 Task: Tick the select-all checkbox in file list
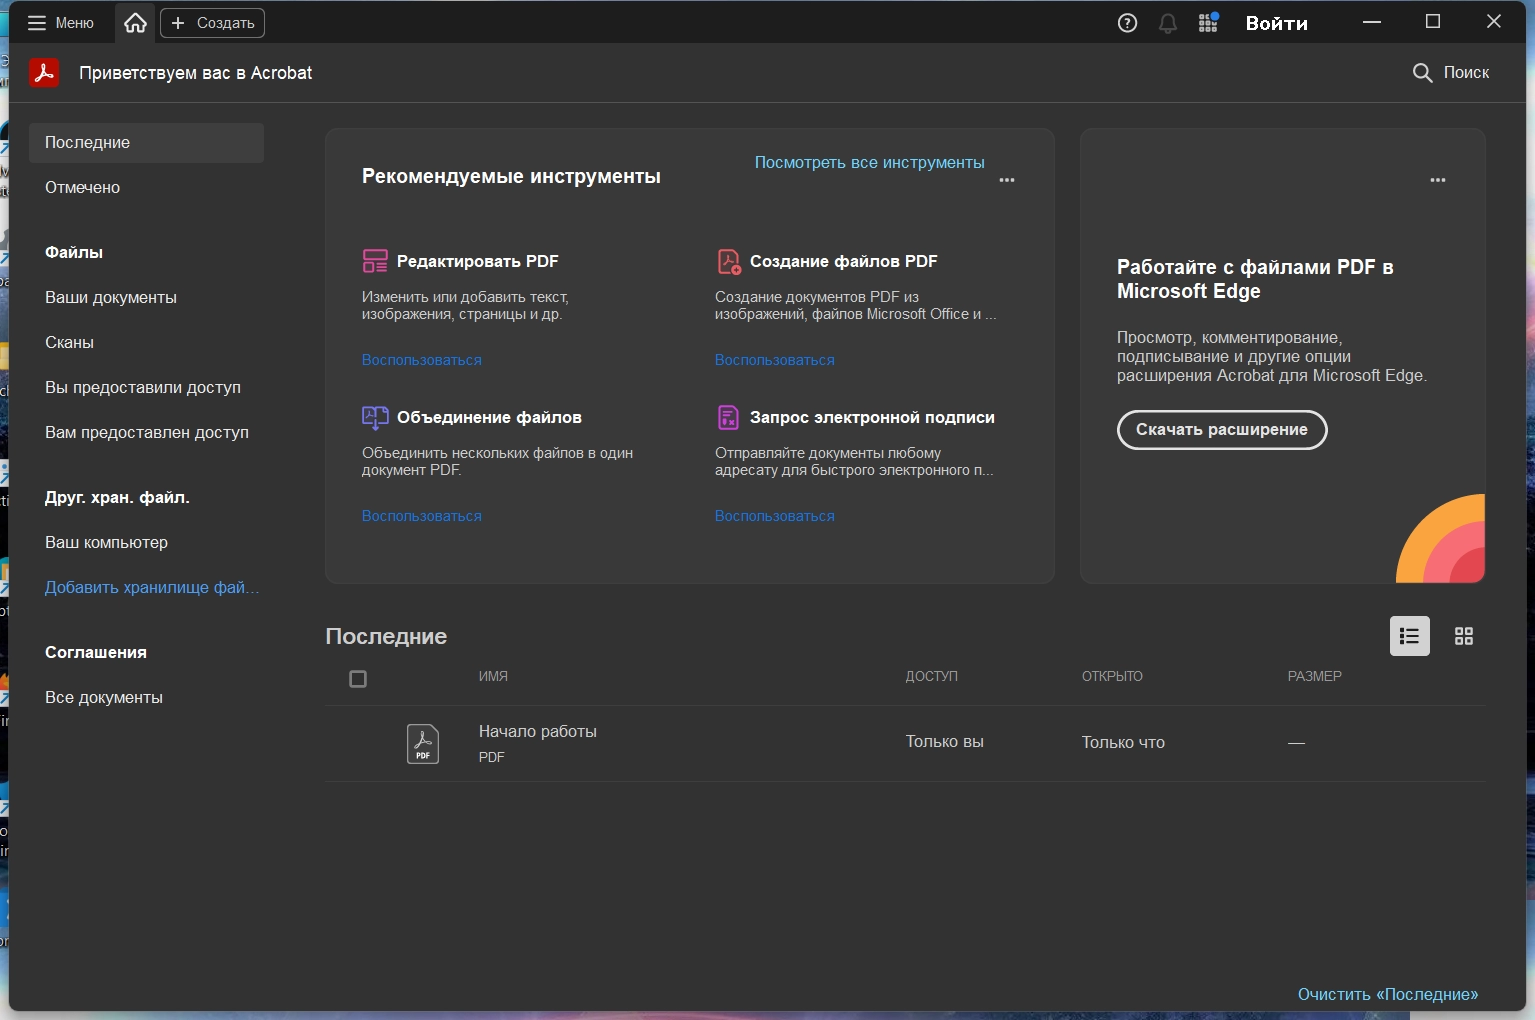point(358,679)
